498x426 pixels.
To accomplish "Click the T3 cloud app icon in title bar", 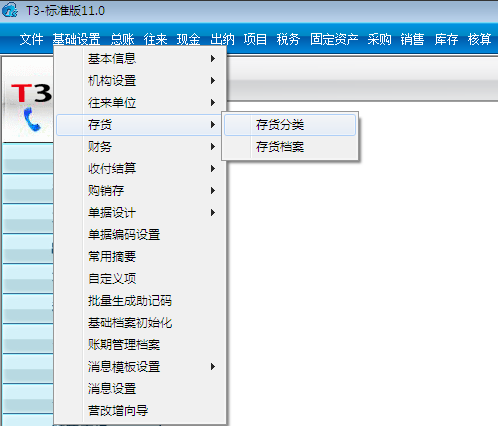I will point(10,10).
